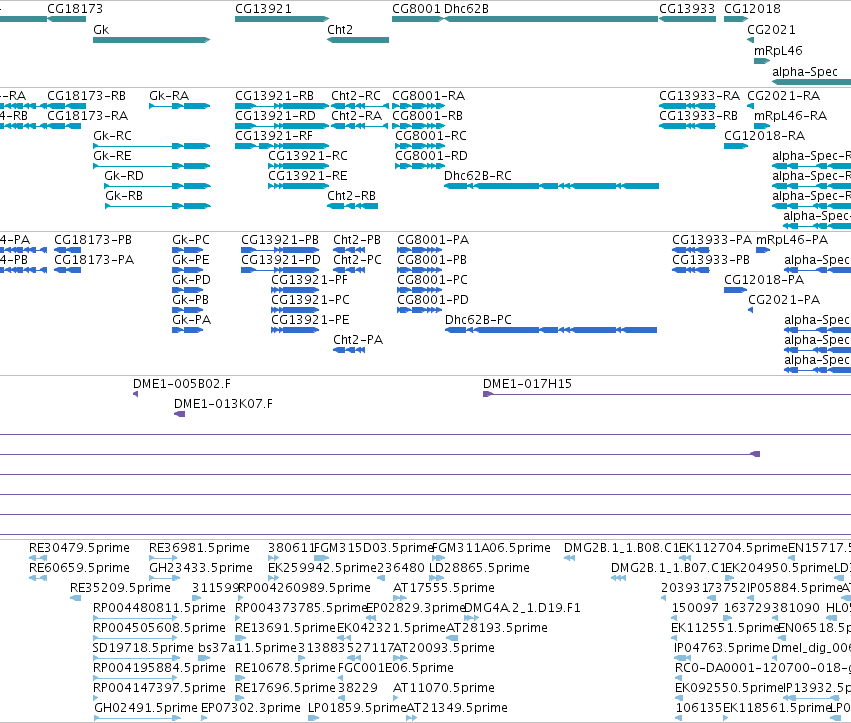Click CDS CG18173-PB
The image size is (851, 723).
tap(67, 250)
